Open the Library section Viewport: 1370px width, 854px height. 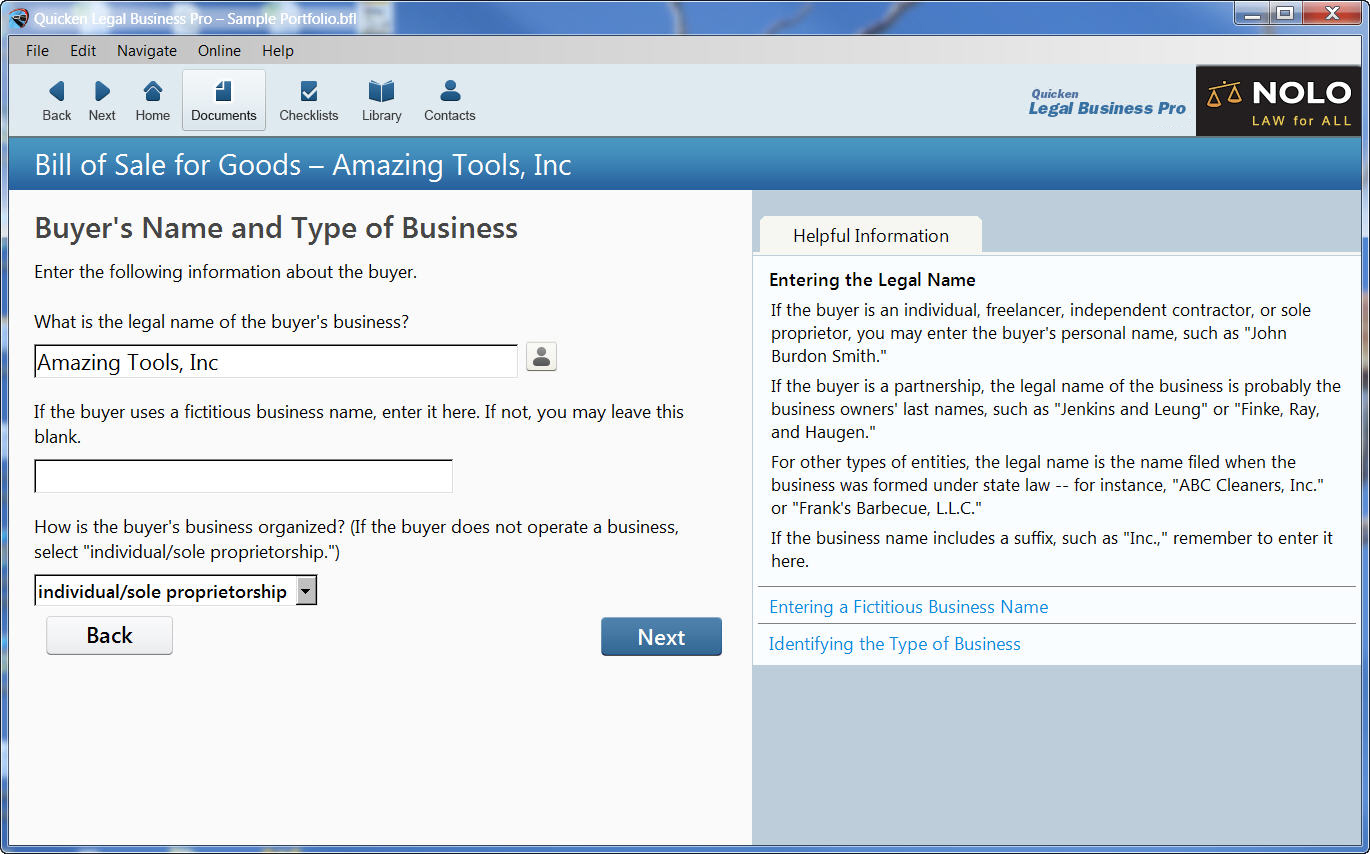pos(381,99)
